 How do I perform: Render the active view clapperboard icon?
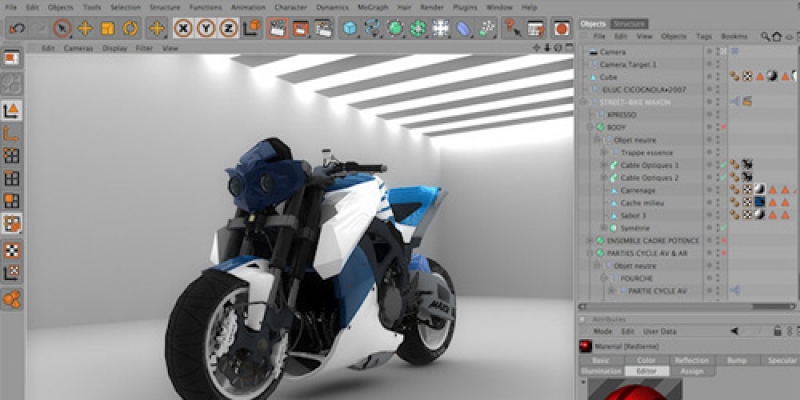[x=277, y=29]
